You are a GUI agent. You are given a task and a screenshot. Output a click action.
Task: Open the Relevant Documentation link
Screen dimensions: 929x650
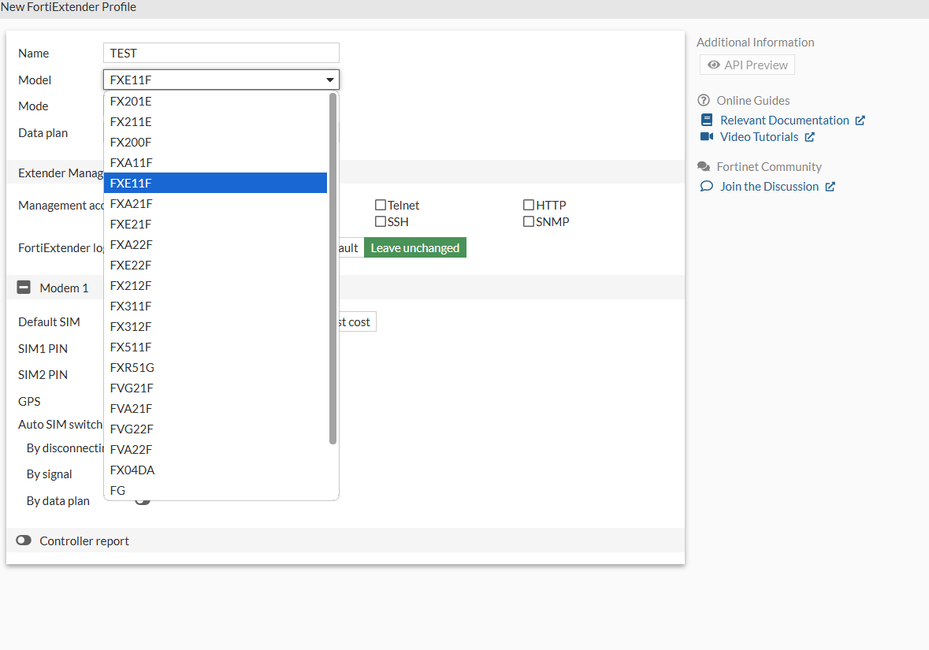(784, 120)
